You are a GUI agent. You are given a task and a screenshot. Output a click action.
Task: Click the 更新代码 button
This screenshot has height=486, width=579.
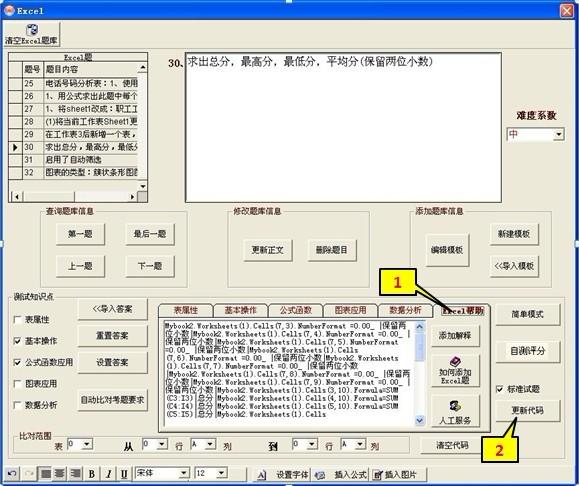click(528, 410)
